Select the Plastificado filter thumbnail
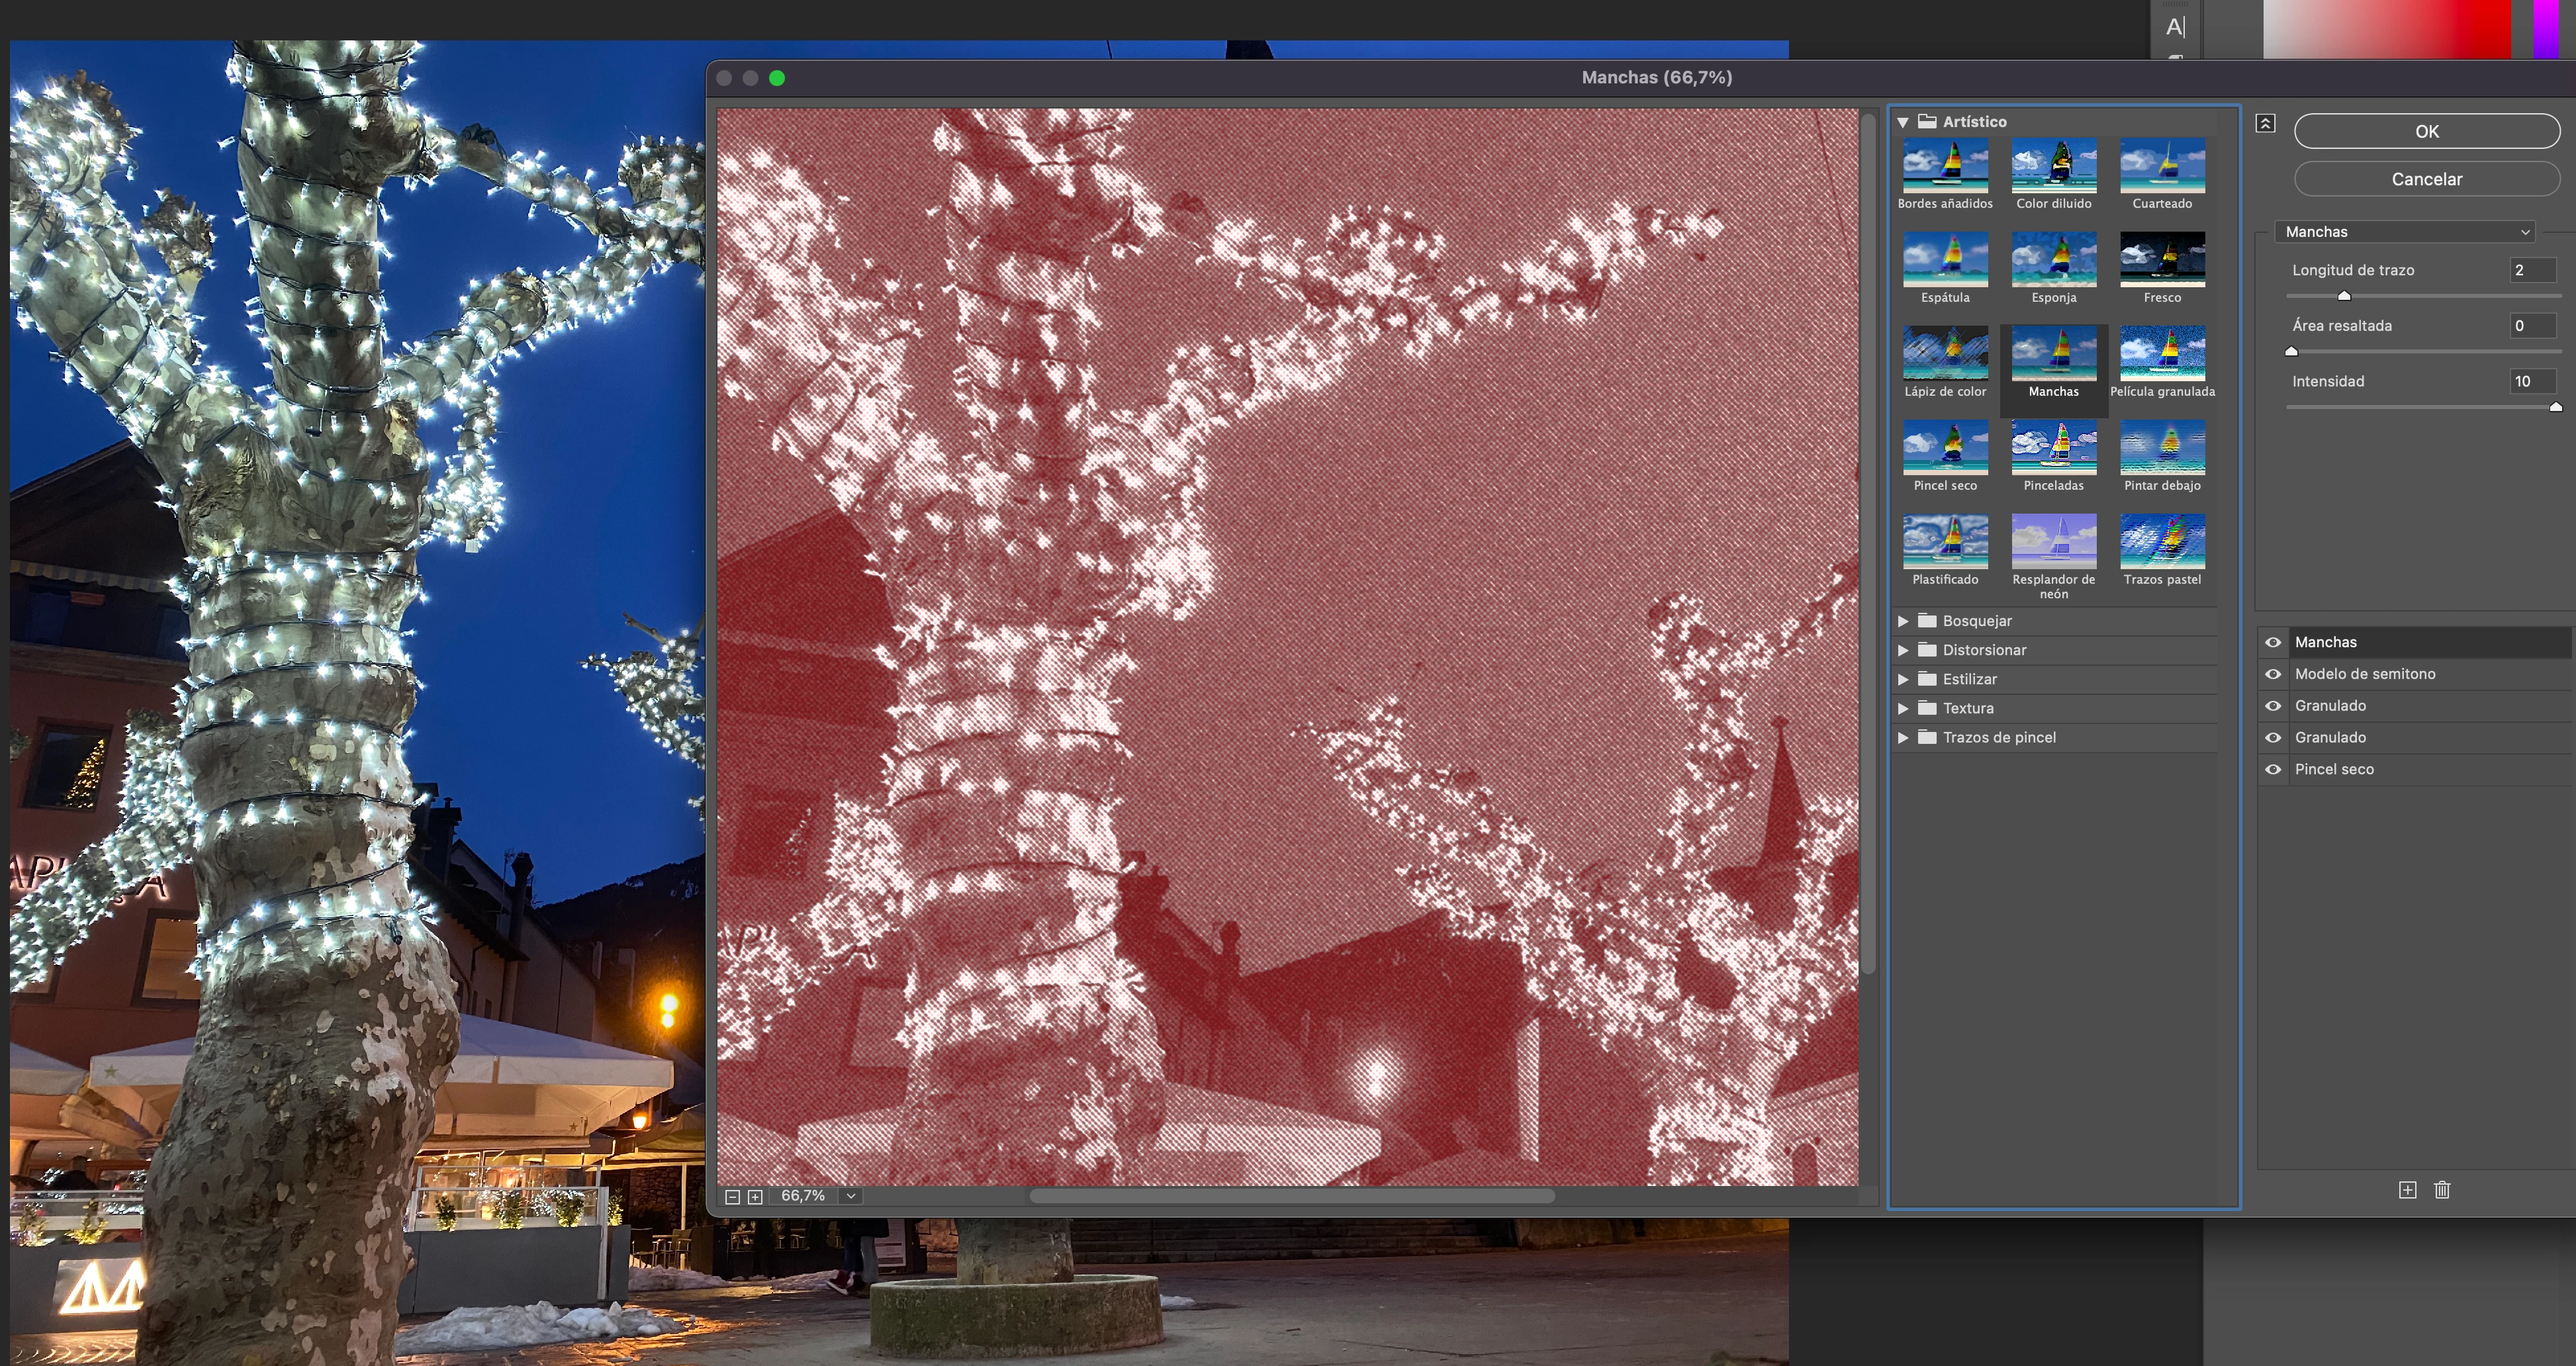The width and height of the screenshot is (2576, 1366). [1945, 541]
